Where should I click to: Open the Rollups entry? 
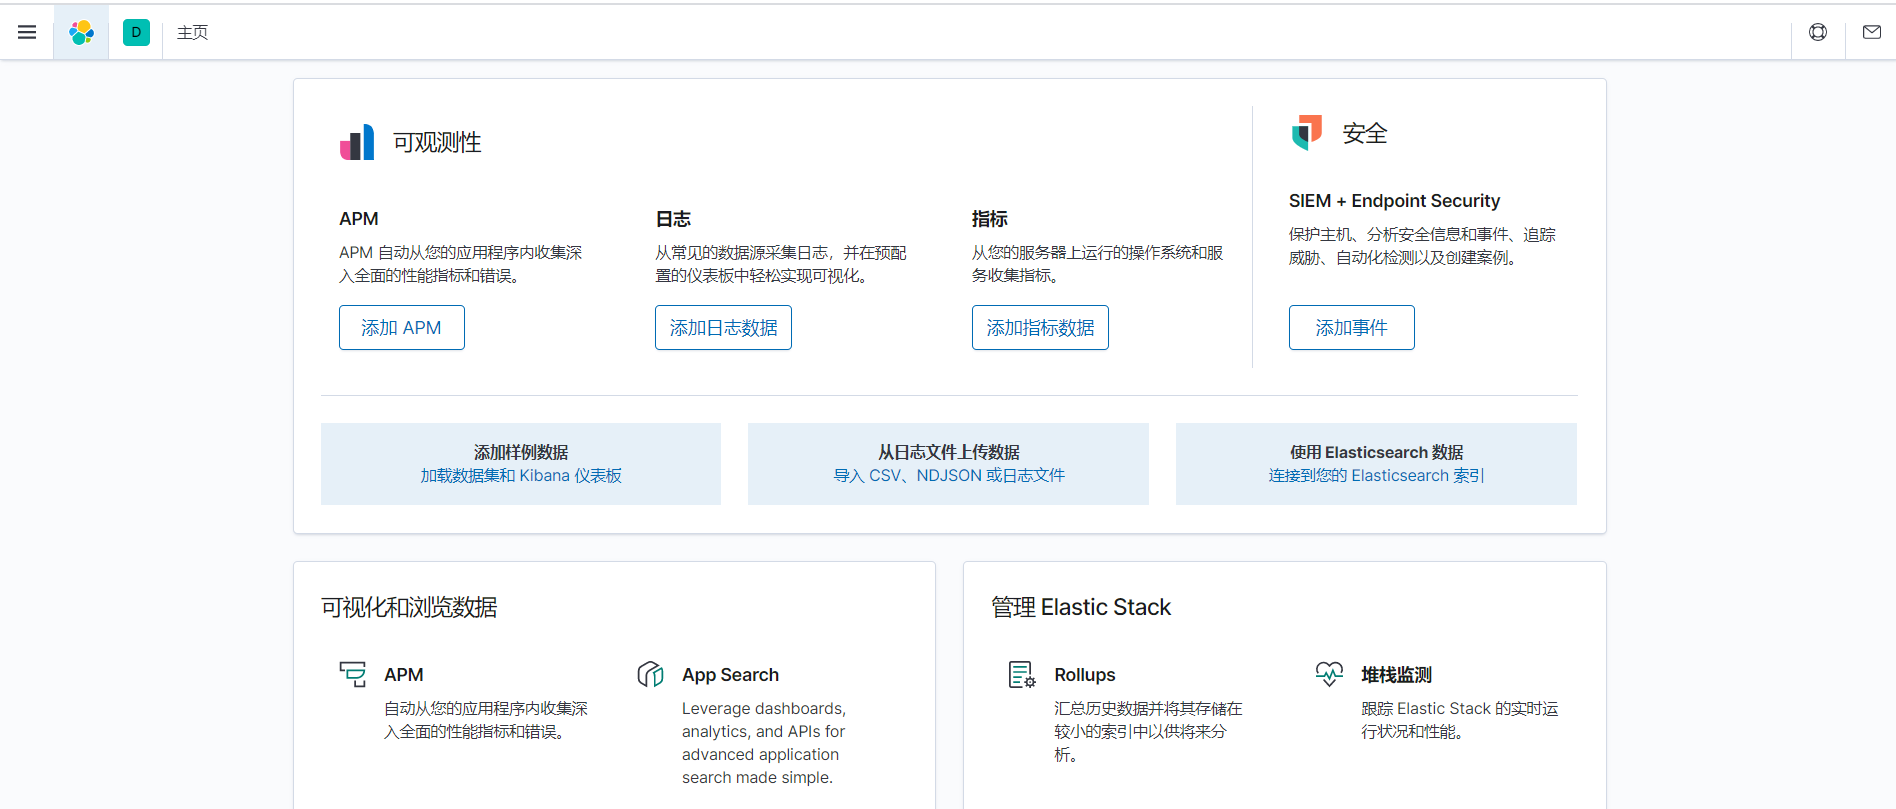[1085, 675]
